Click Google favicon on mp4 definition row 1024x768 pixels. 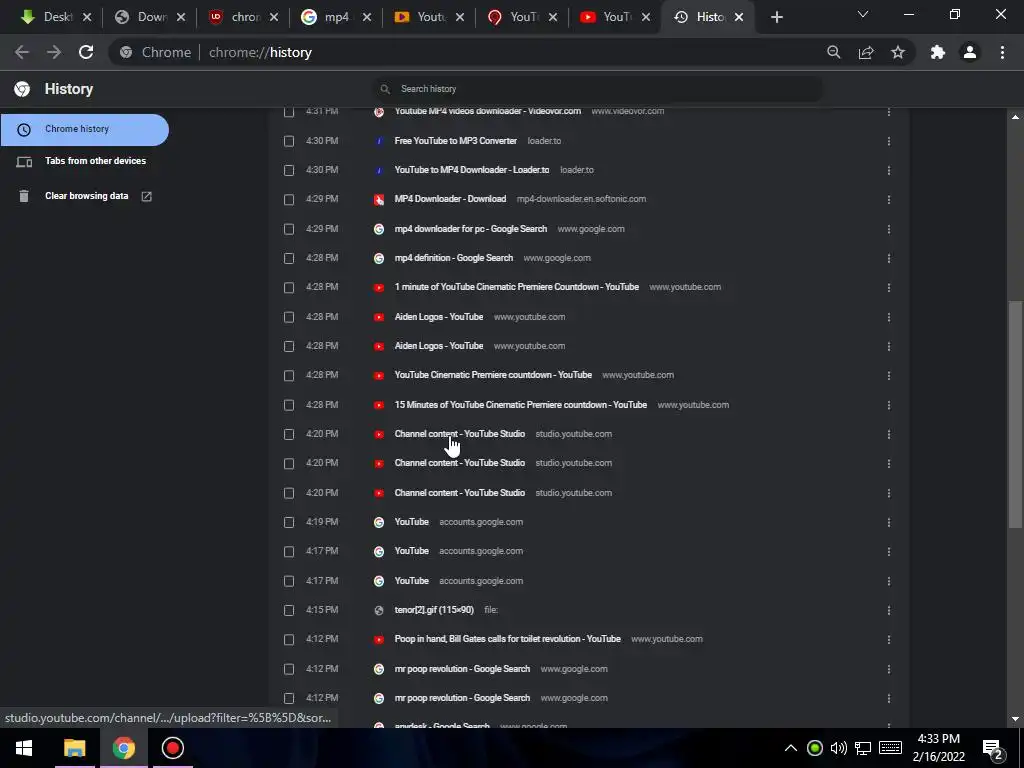coord(378,259)
